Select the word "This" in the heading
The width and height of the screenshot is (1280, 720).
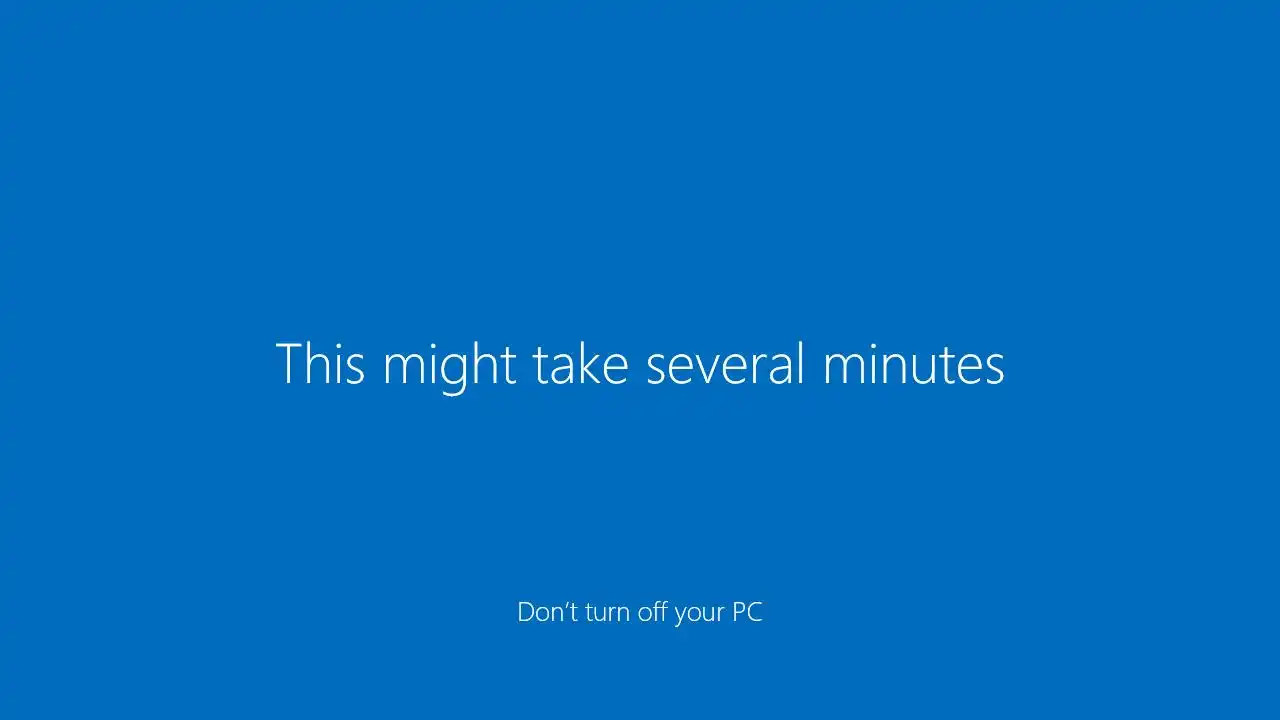tap(320, 363)
